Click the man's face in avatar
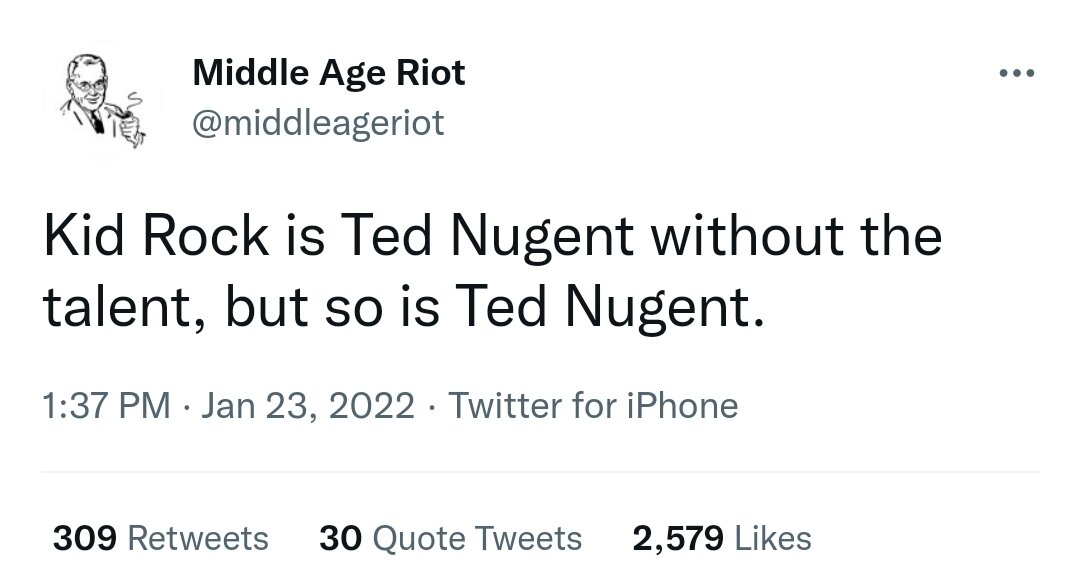The height and width of the screenshot is (568, 1080). 87,83
